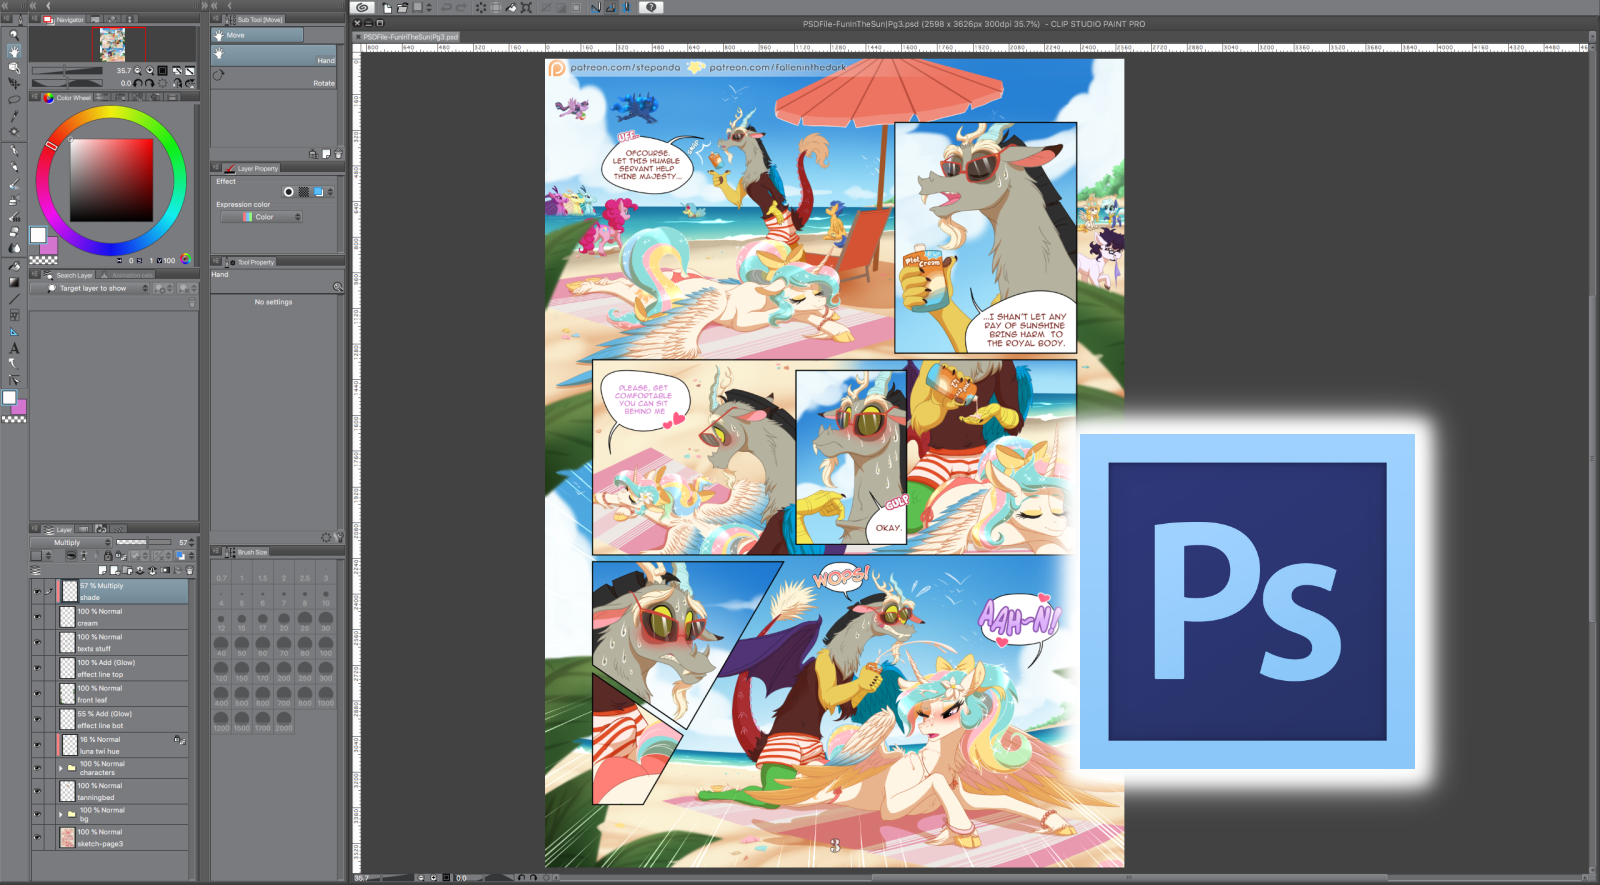Select the Eyedropper tool in toolbar
Screen dimensions: 1600x885
click(x=14, y=115)
